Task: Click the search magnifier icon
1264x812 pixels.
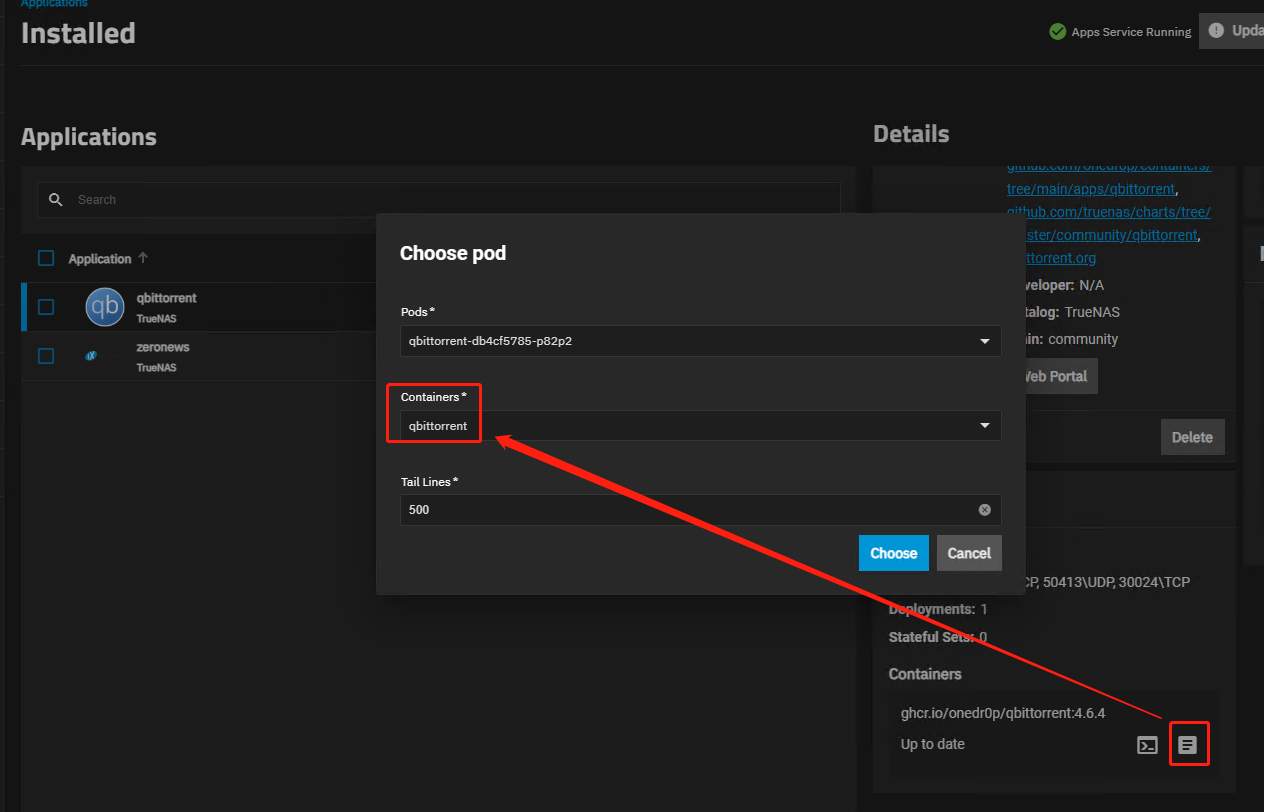Action: (x=56, y=199)
